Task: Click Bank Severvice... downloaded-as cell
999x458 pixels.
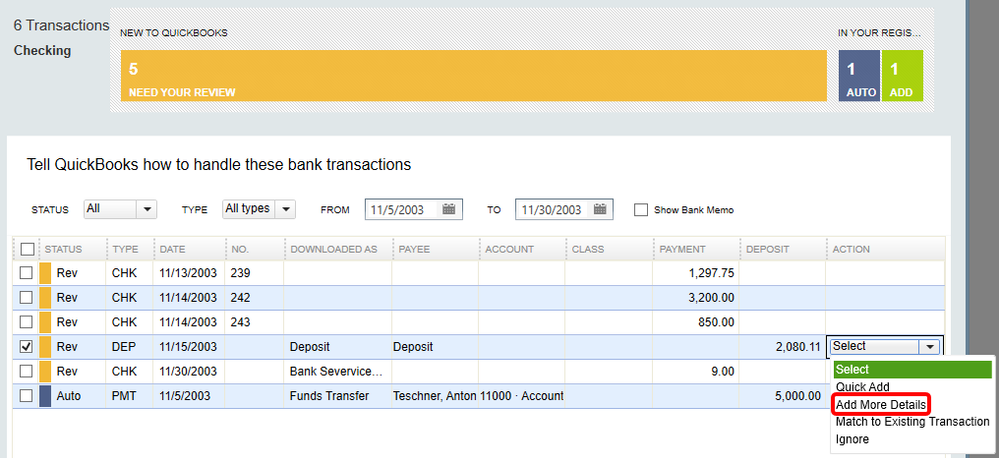Action: (336, 371)
